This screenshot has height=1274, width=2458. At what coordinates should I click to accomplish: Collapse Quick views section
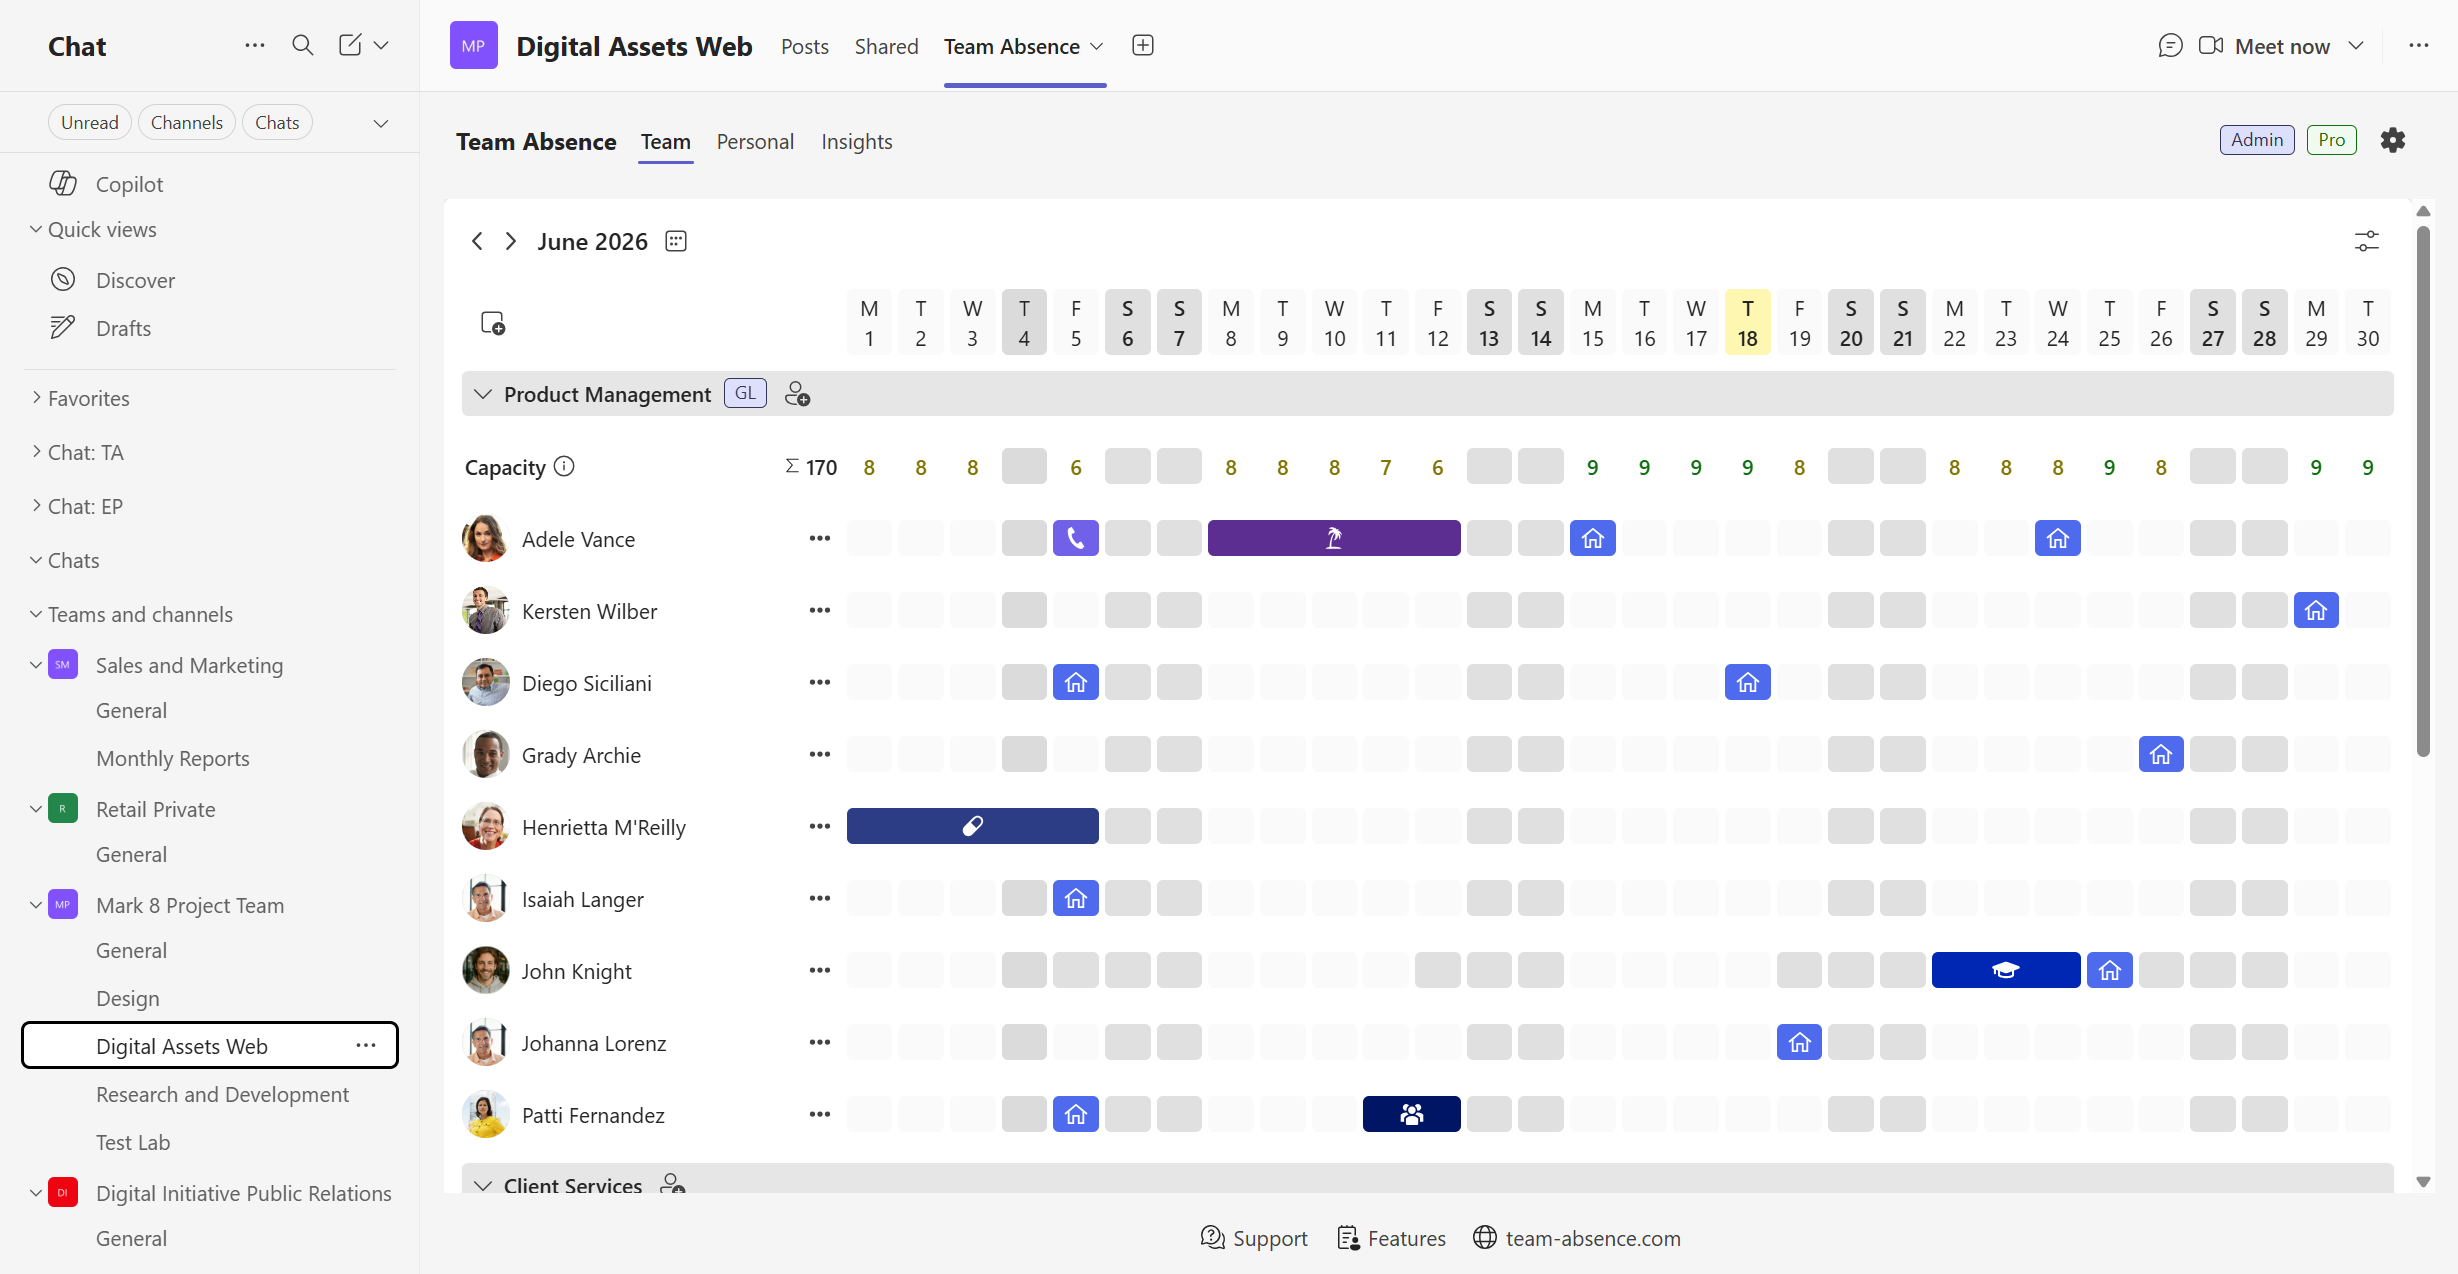36,229
